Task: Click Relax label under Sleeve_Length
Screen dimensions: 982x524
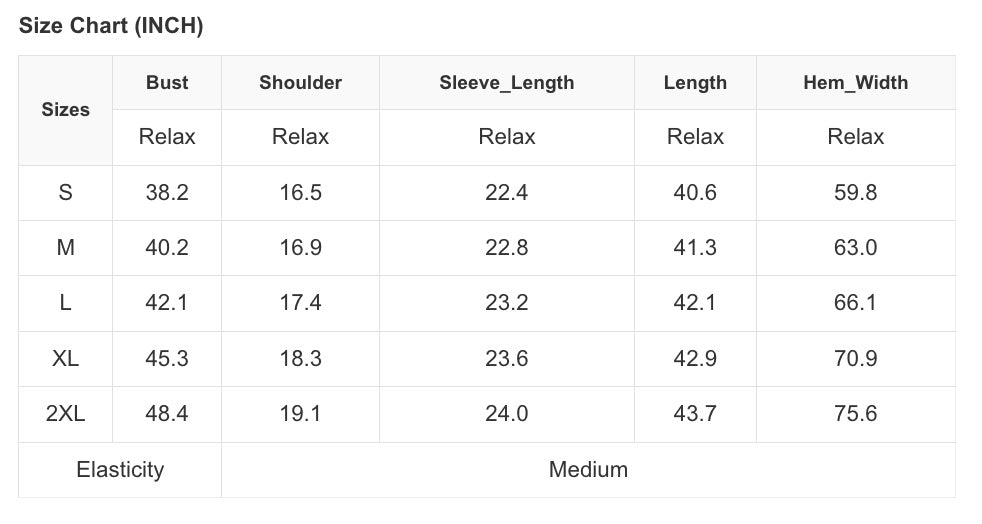Action: click(506, 137)
